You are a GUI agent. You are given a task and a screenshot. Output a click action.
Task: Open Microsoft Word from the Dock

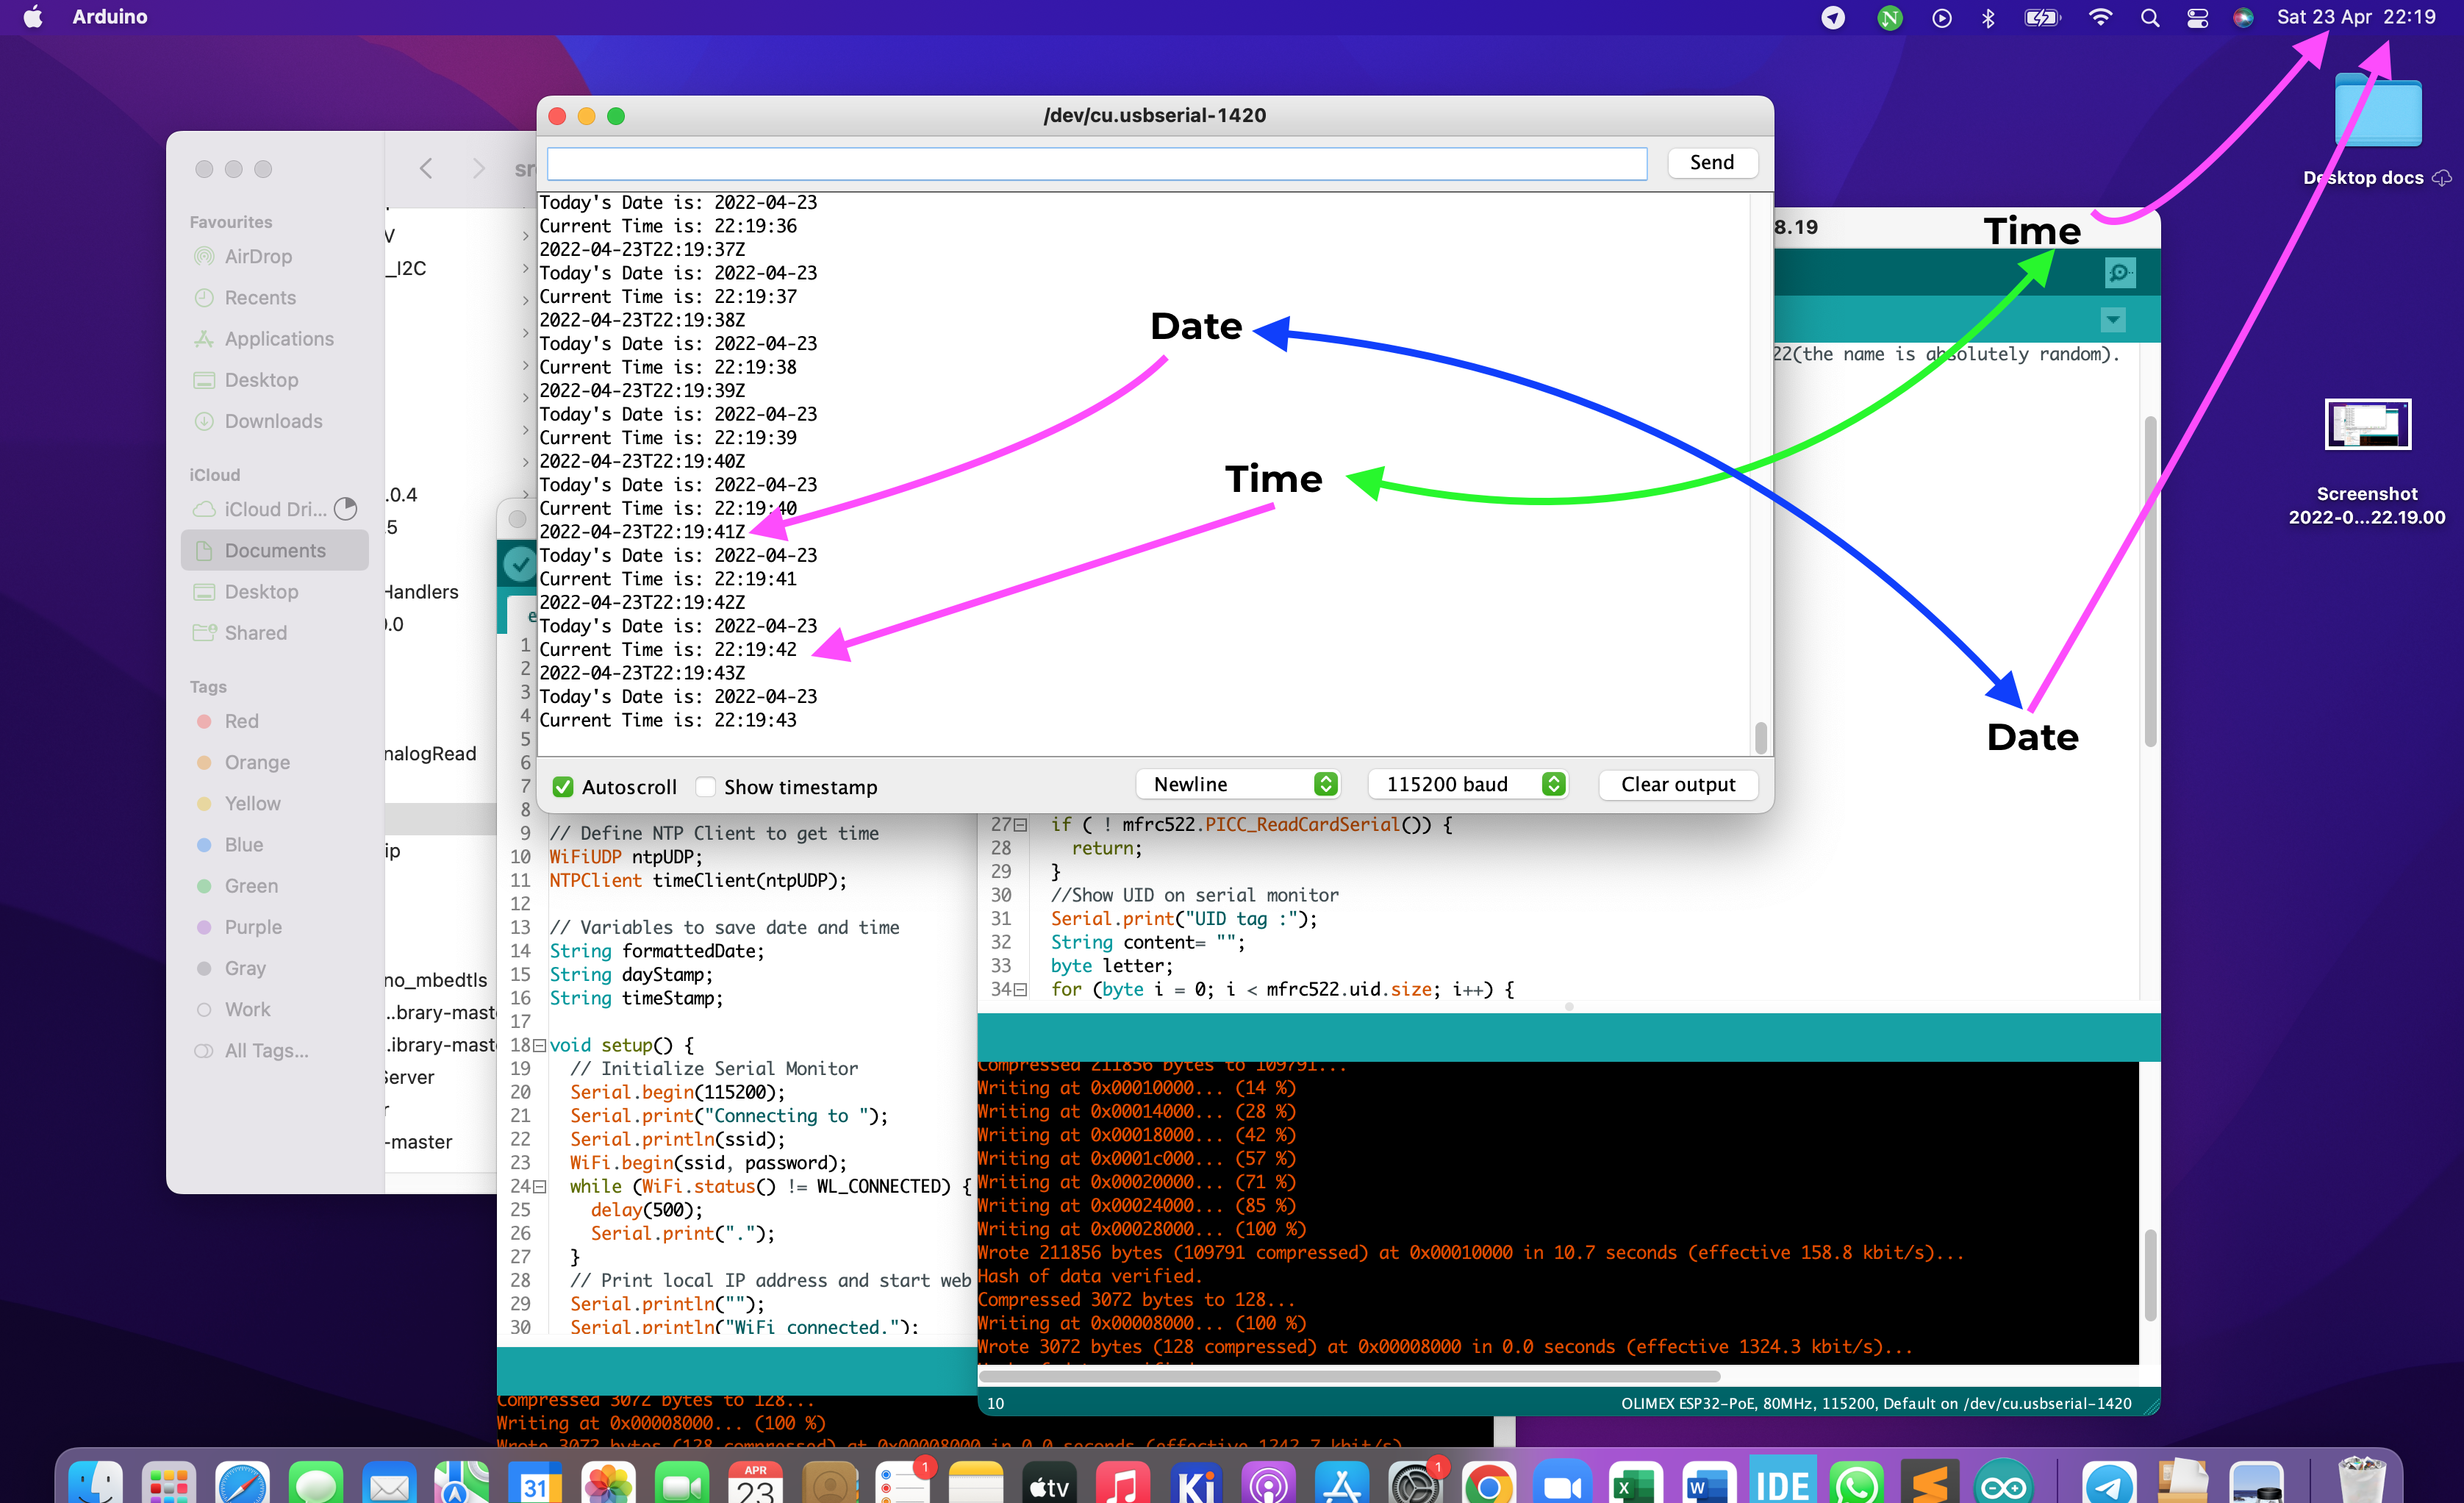pyautogui.click(x=1709, y=1483)
